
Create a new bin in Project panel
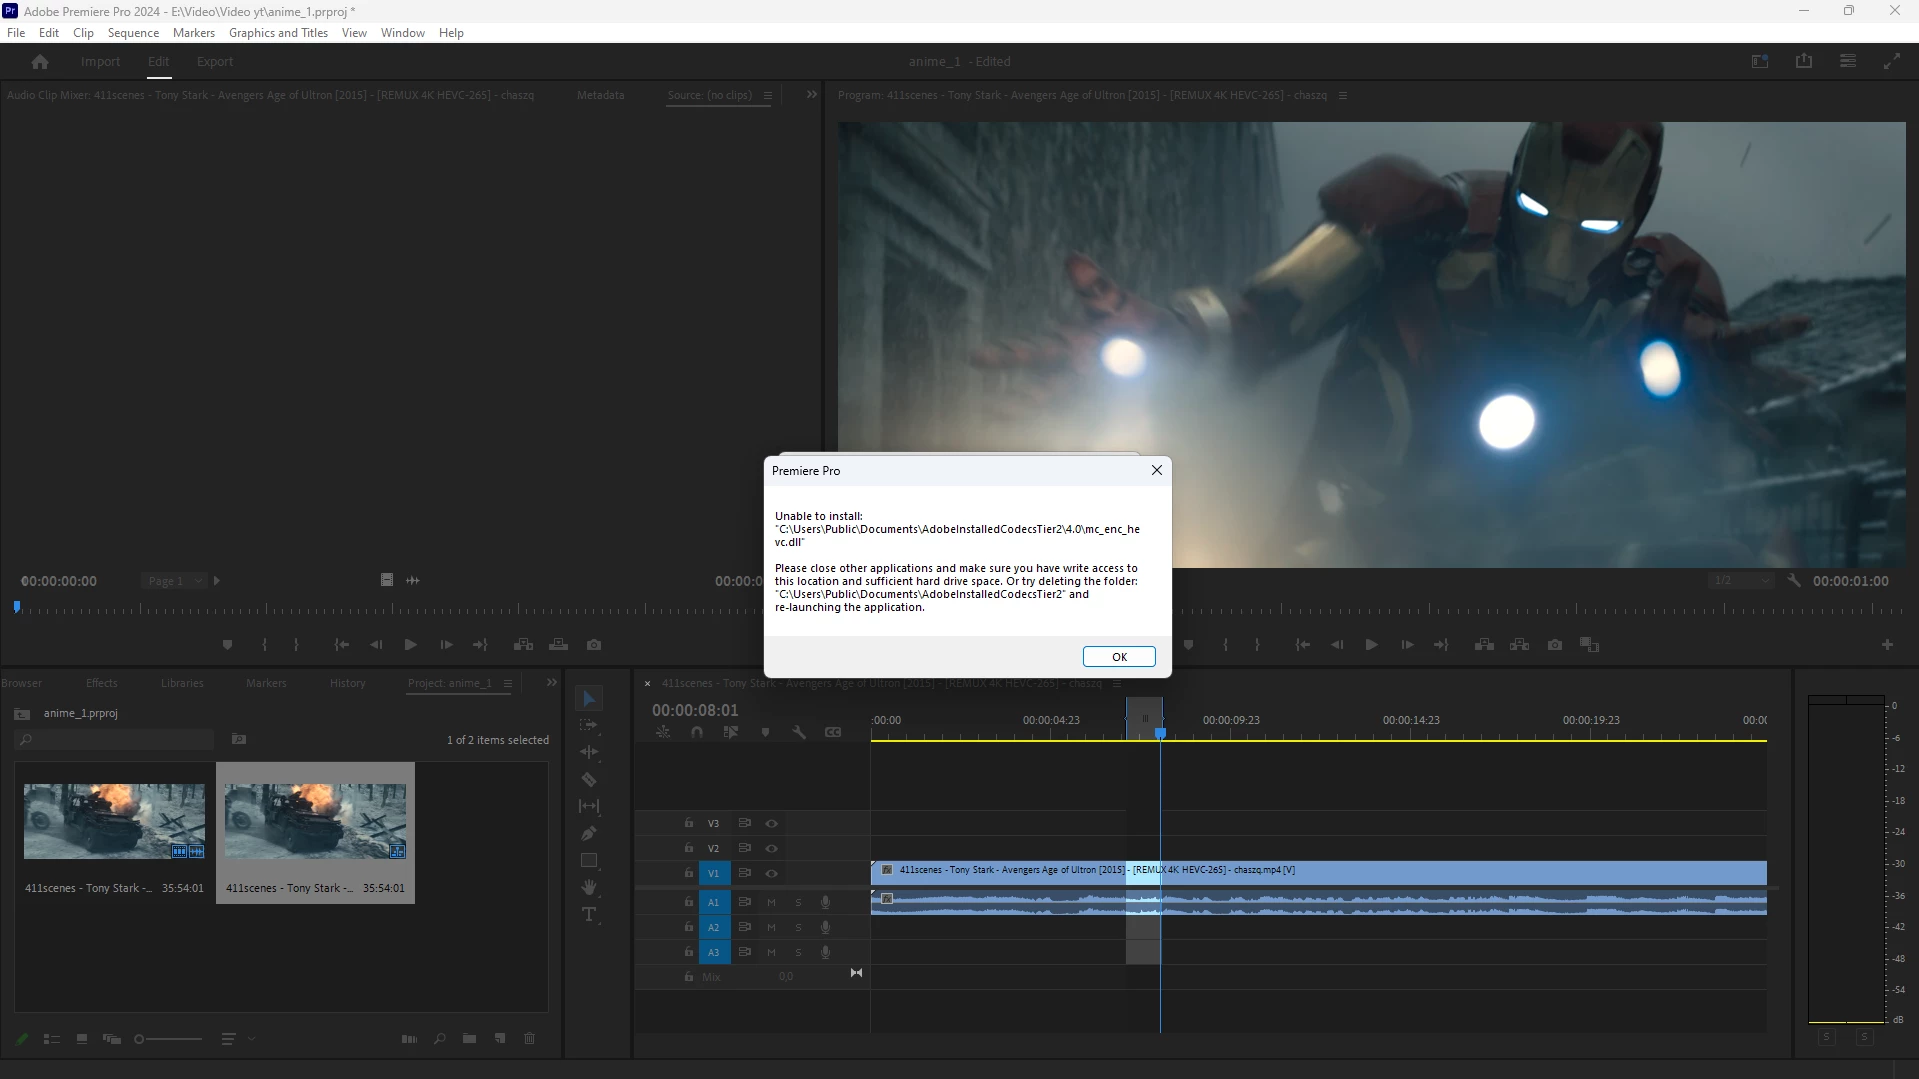[x=469, y=1039]
